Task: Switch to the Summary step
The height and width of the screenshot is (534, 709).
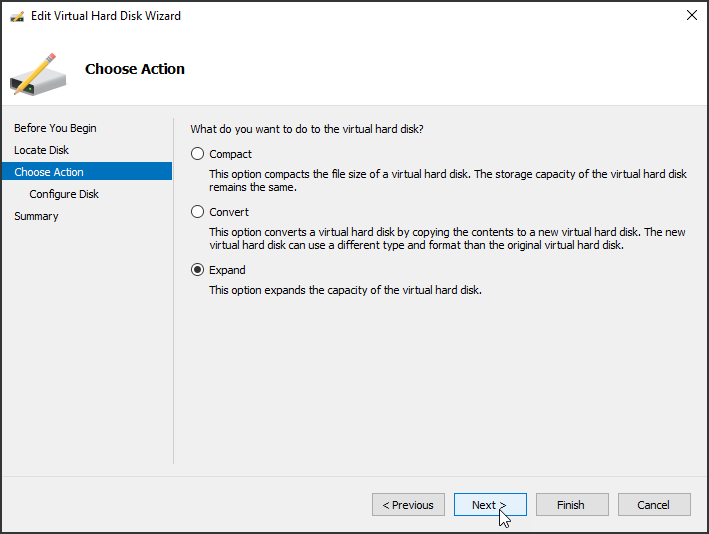Action: coord(36,216)
